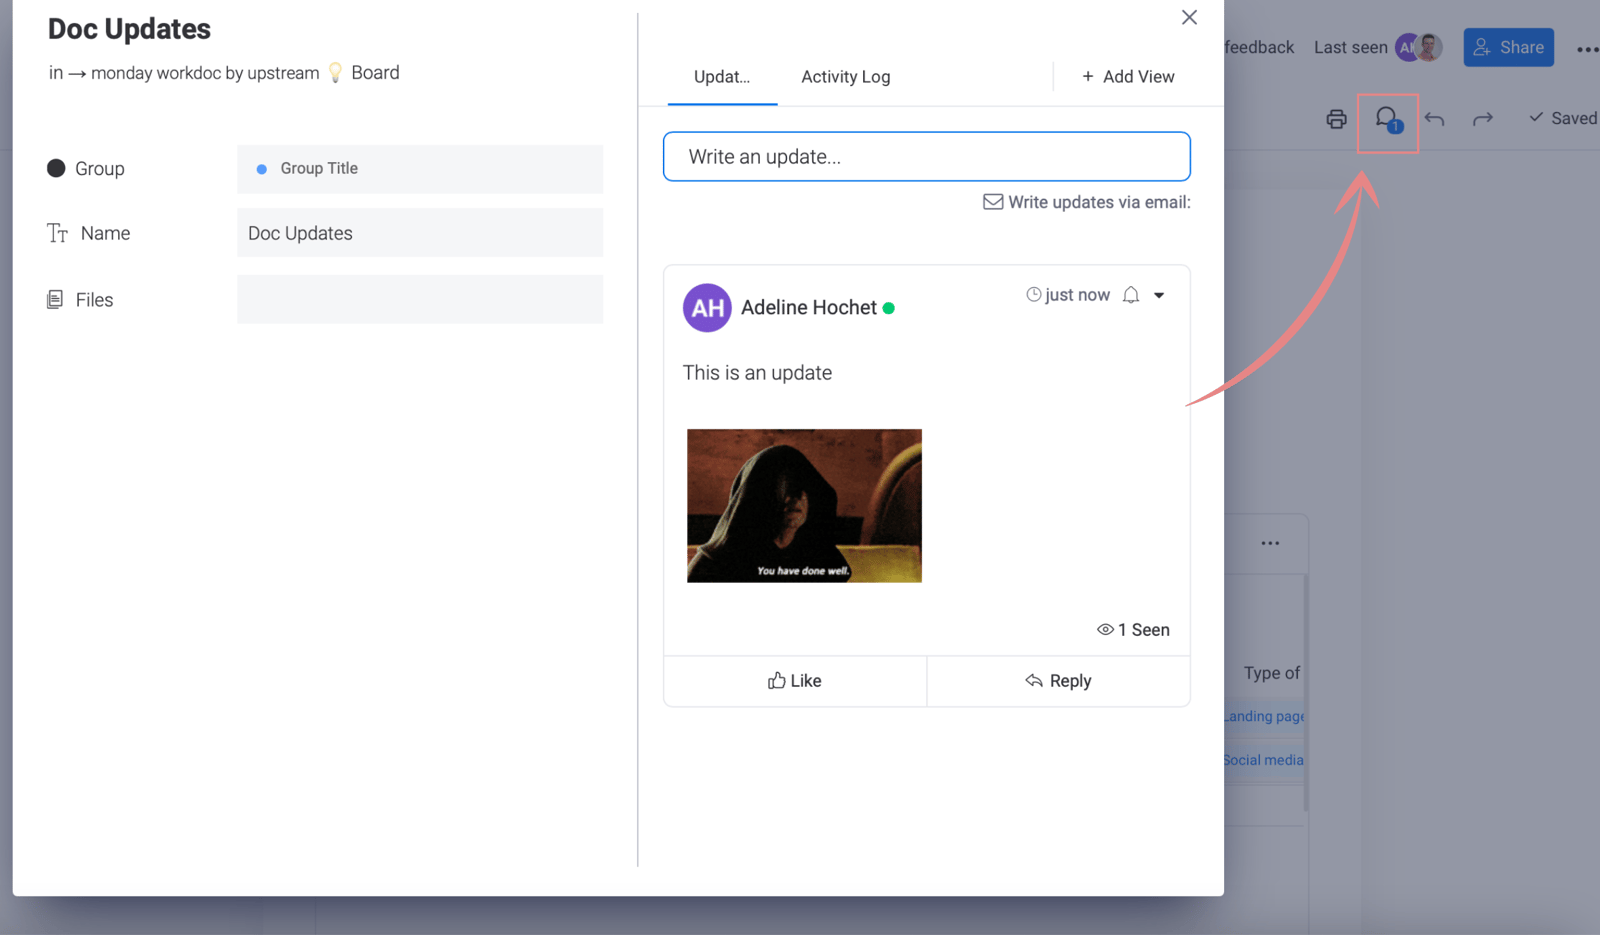Open the top-right three-dot menu
Viewport: 1600px width, 935px height.
pyautogui.click(x=1587, y=47)
